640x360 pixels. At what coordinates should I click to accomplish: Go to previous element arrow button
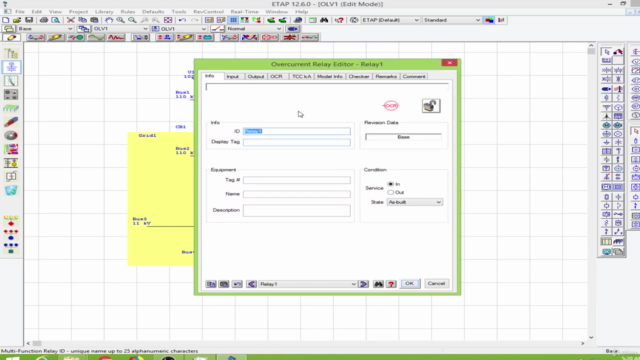[x=251, y=284]
